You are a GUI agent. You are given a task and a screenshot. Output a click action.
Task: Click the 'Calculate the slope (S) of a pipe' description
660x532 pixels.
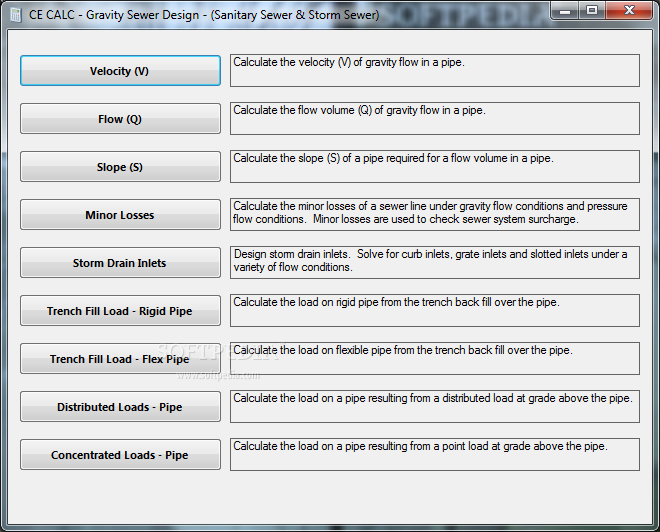435,166
